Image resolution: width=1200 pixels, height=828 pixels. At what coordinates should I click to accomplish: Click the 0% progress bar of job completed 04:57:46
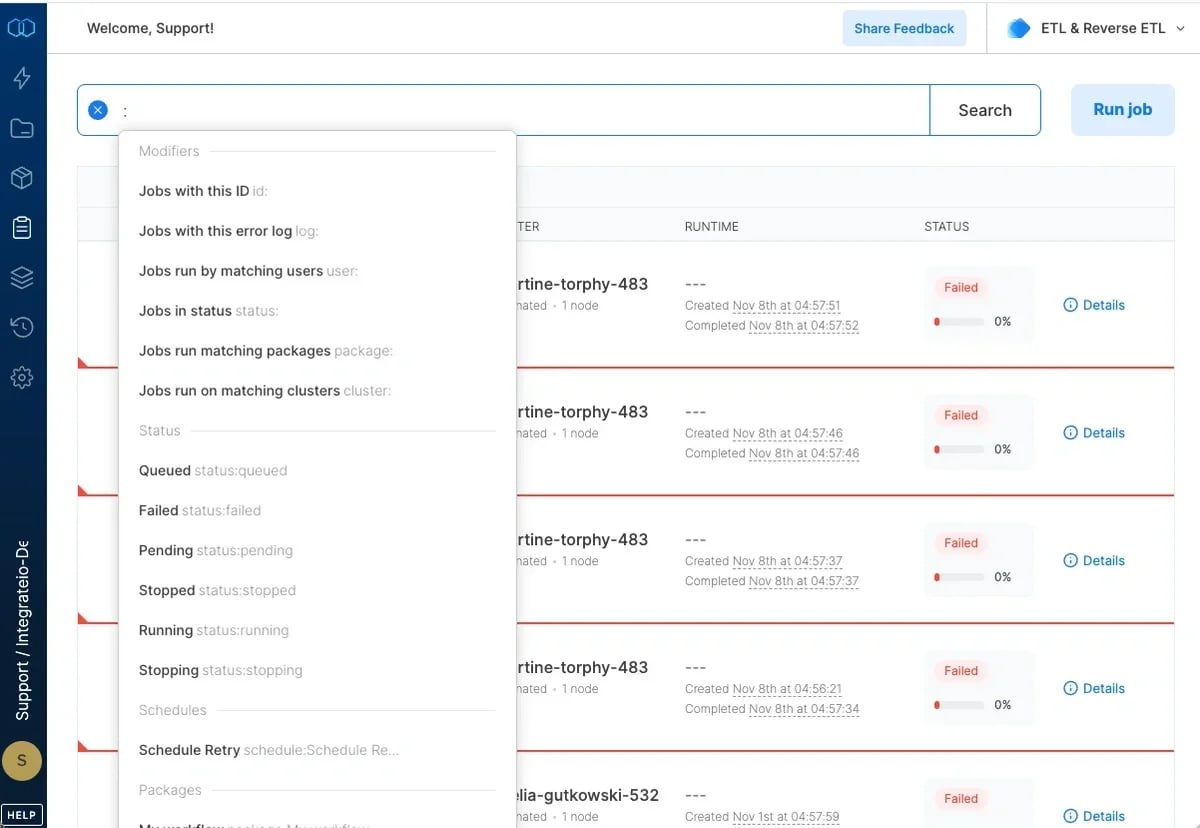(959, 450)
